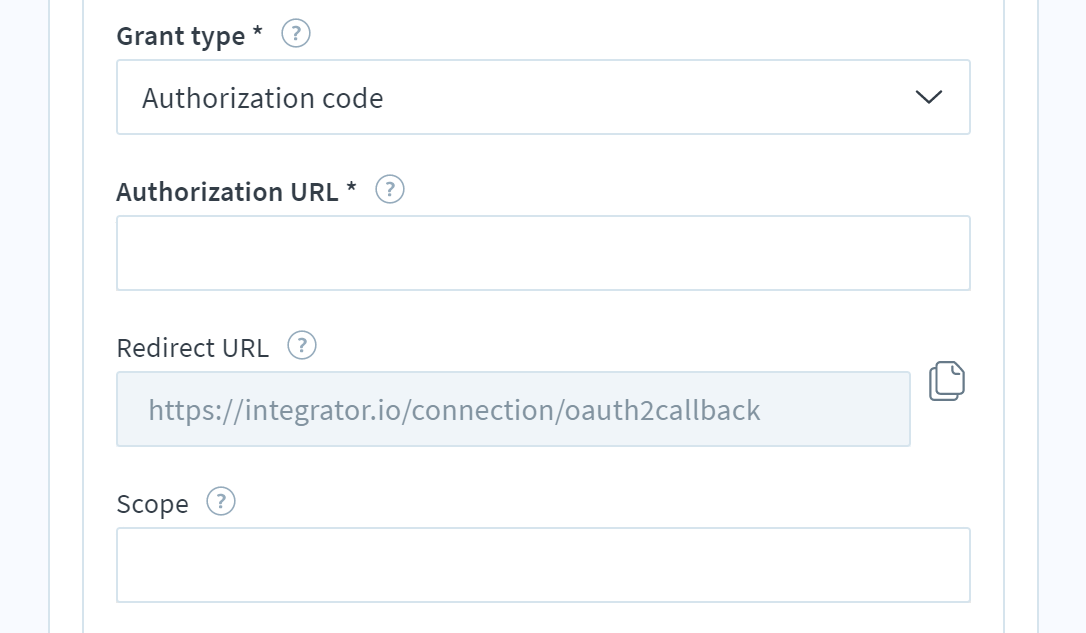View help info next to Scope
1086x633 pixels.
coord(221,501)
